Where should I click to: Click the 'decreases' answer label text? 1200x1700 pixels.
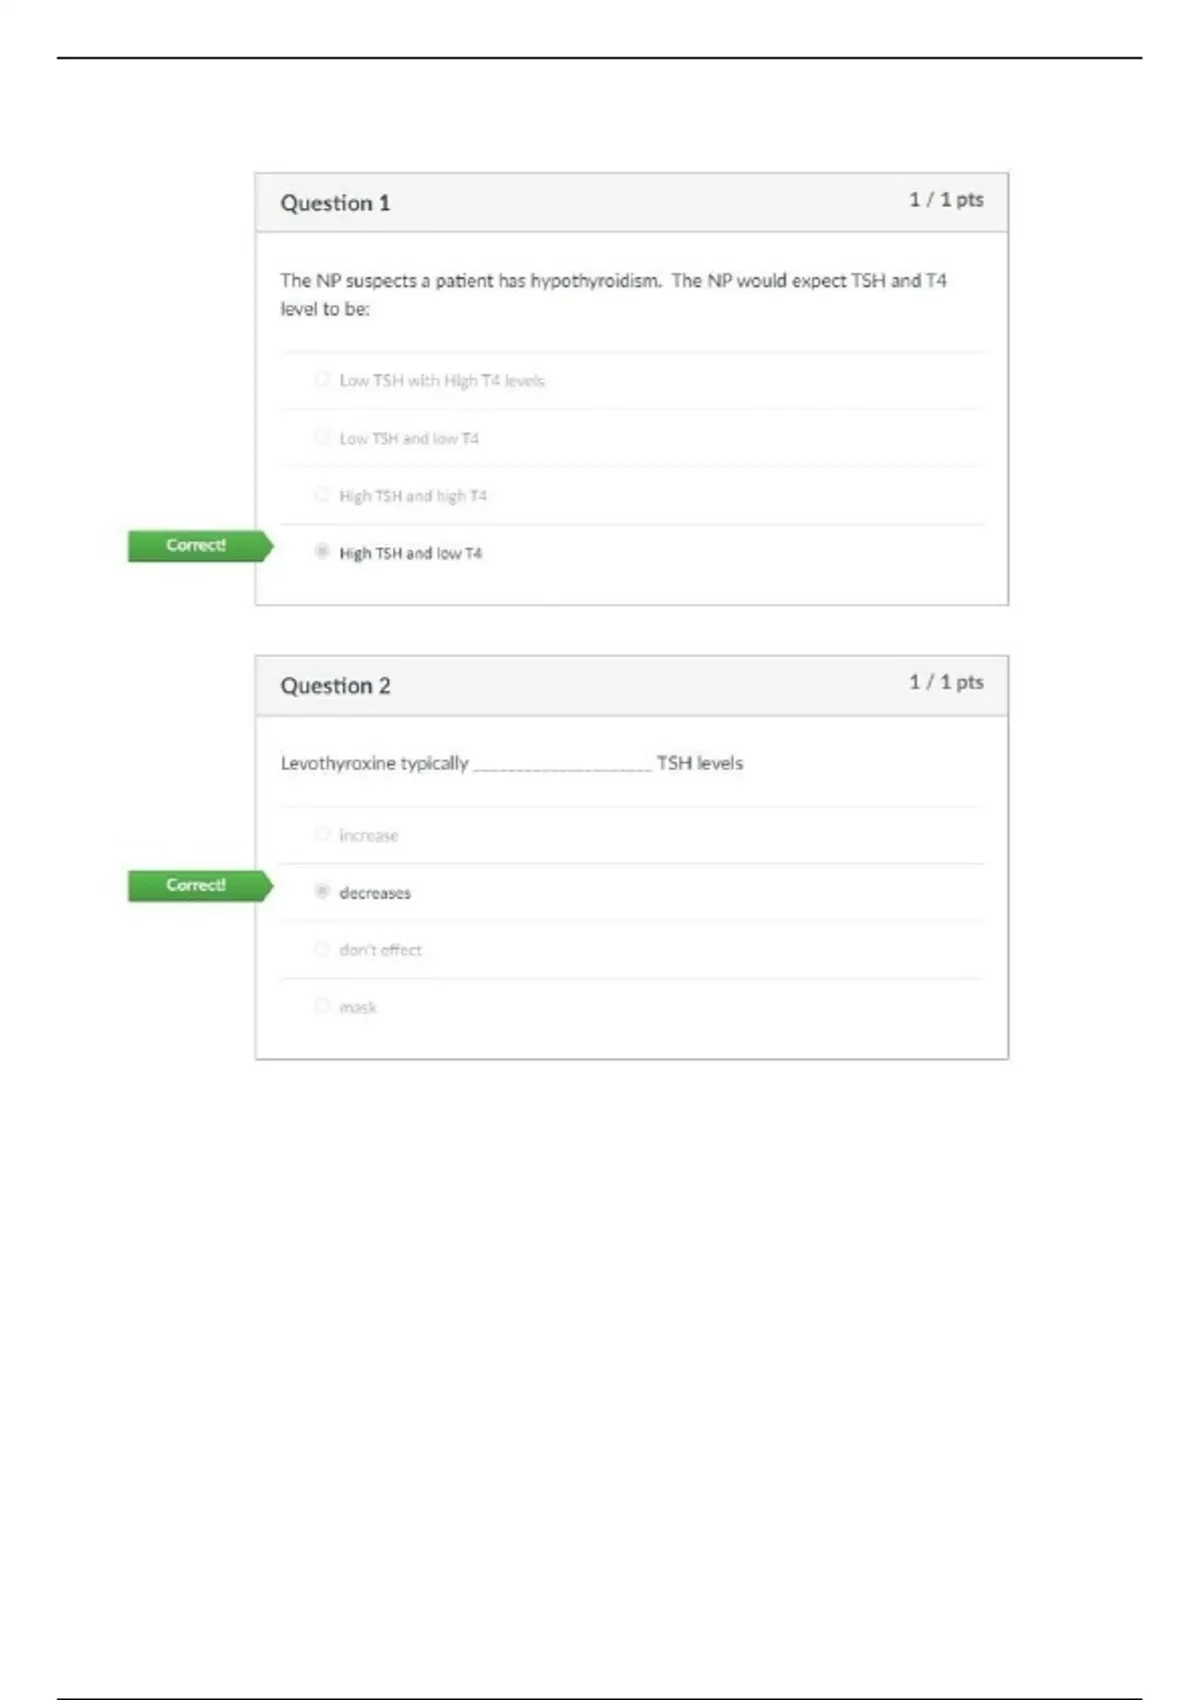click(375, 893)
